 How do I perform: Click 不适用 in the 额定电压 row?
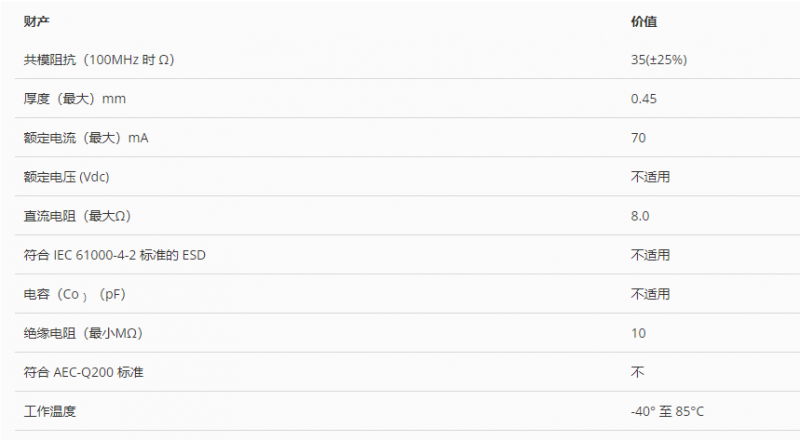point(651,177)
